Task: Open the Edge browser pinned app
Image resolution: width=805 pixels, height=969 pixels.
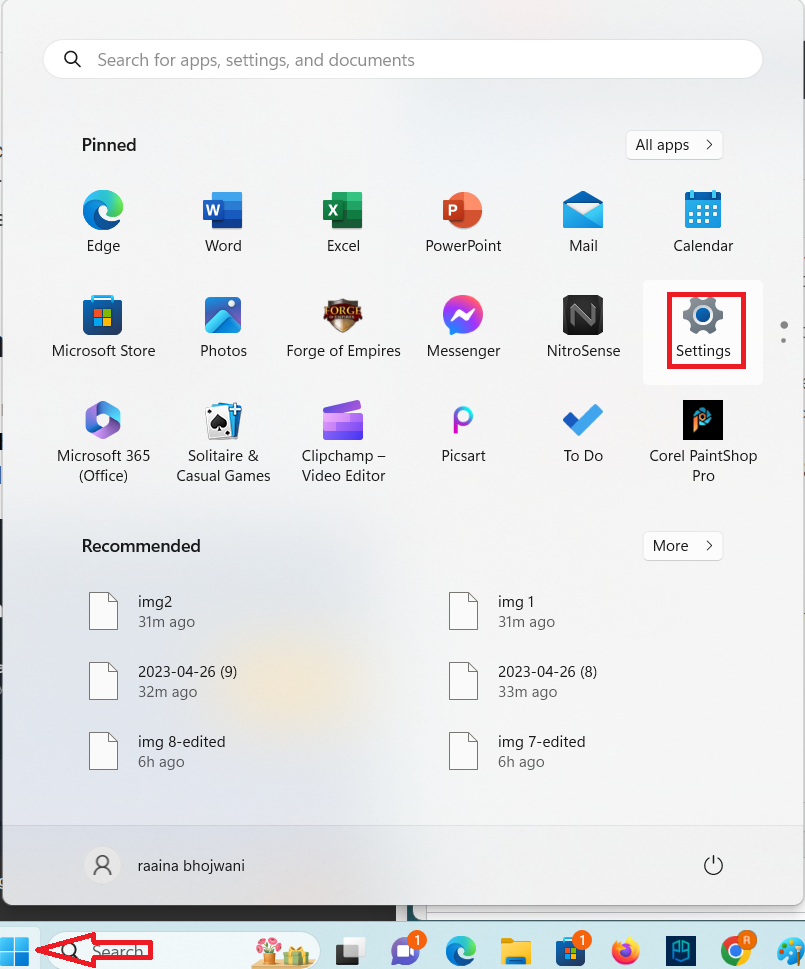Action: tap(103, 222)
